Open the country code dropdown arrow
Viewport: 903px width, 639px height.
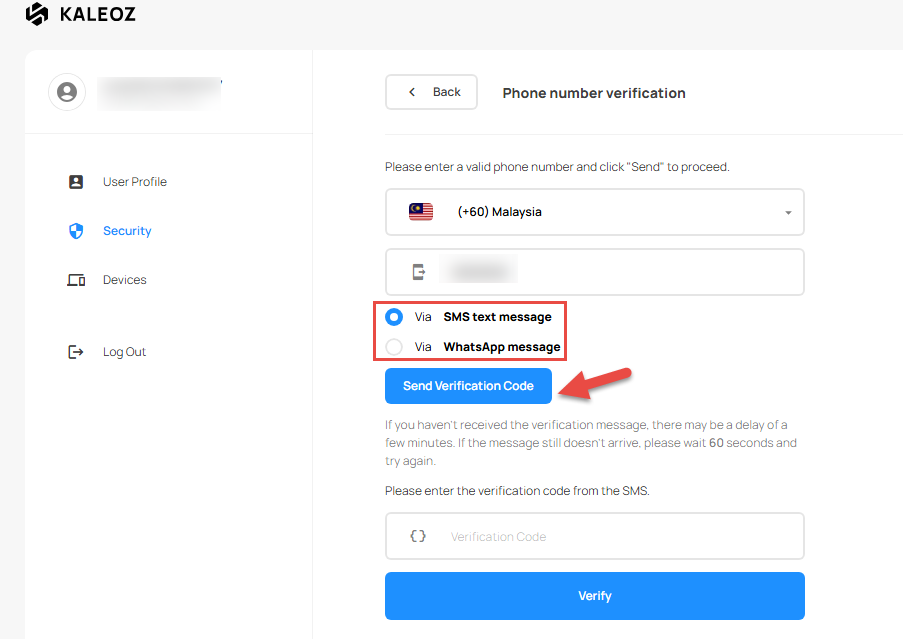[x=788, y=212]
